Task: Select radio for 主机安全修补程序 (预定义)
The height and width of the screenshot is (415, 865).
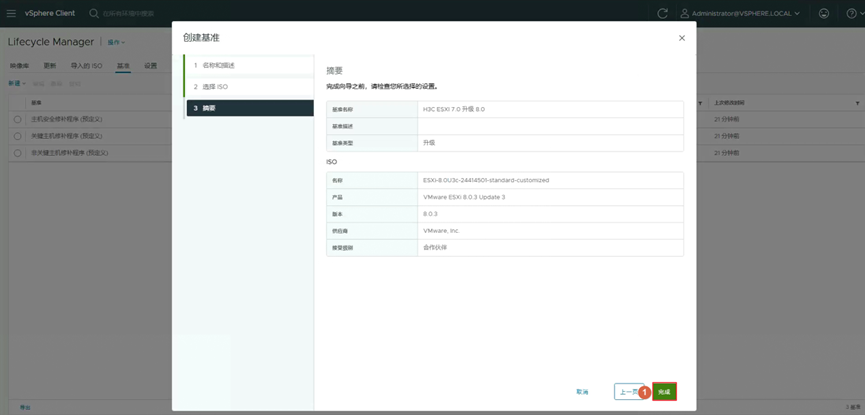Action: tap(18, 119)
